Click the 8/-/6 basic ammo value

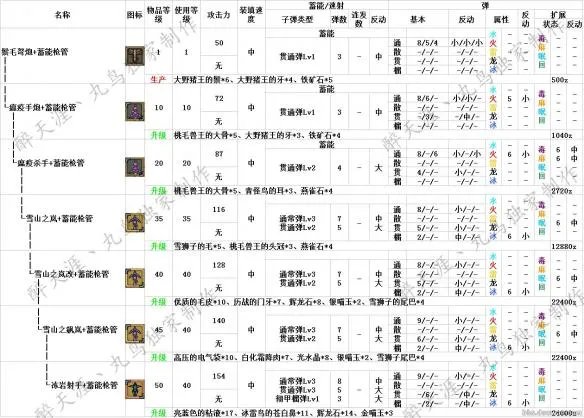427,154
